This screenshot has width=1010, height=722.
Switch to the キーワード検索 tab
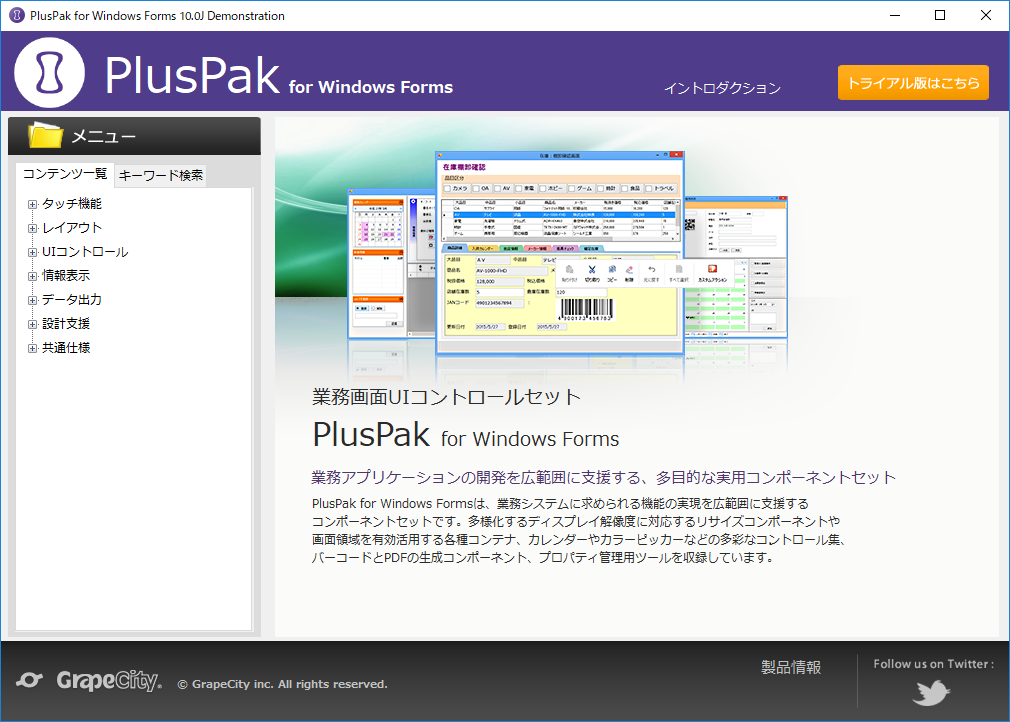[x=161, y=175]
